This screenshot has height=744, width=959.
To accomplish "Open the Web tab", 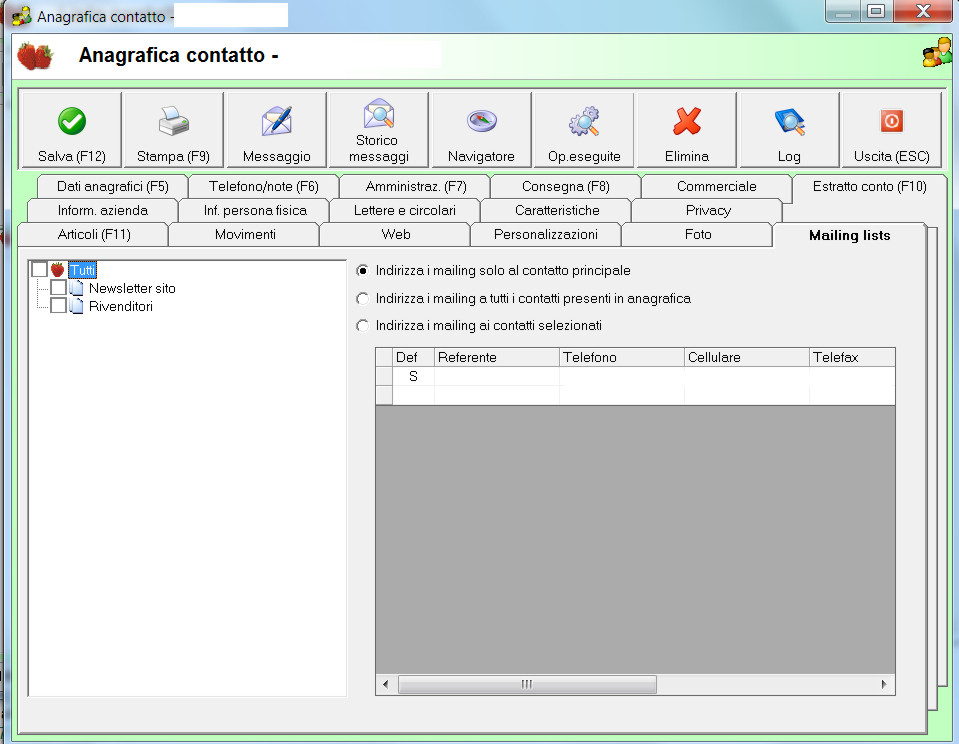I will pos(396,234).
